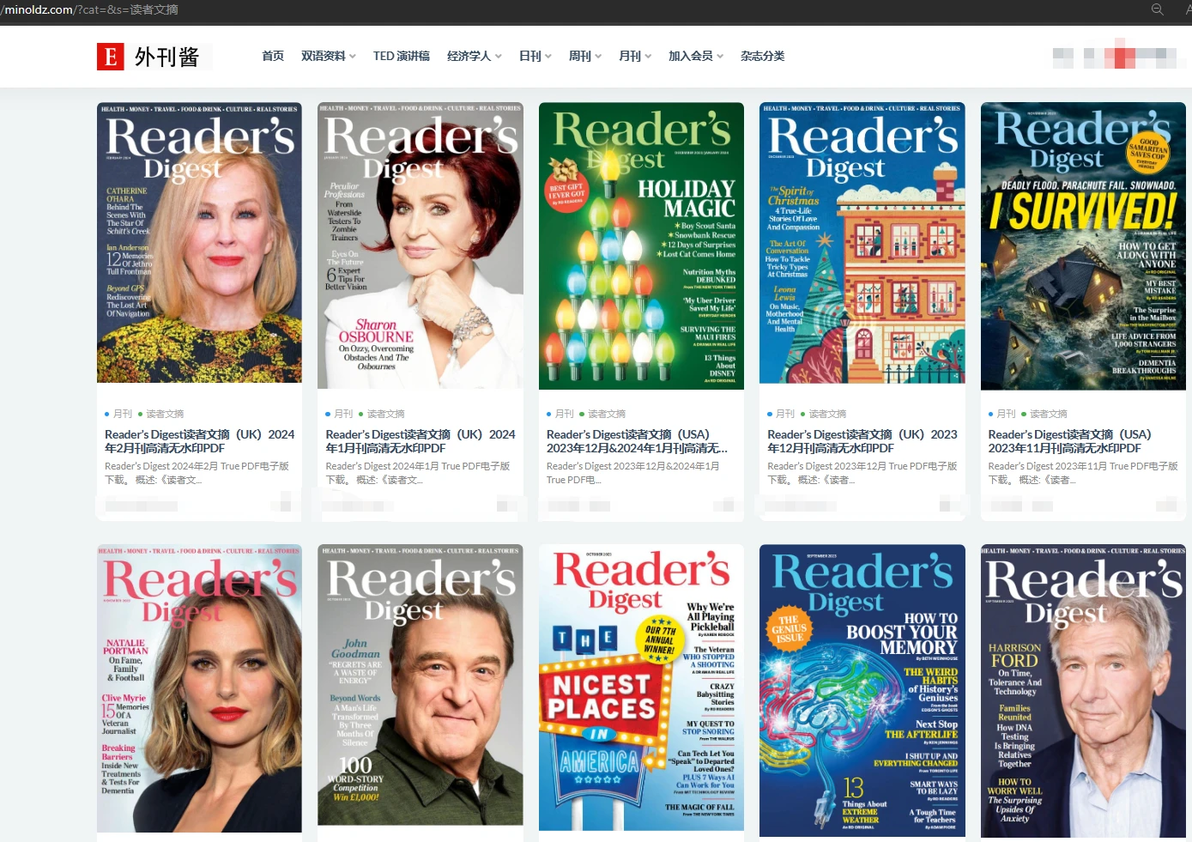Select the 2024年1月 True PDF description text
1192x842 pixels.
(x=418, y=473)
